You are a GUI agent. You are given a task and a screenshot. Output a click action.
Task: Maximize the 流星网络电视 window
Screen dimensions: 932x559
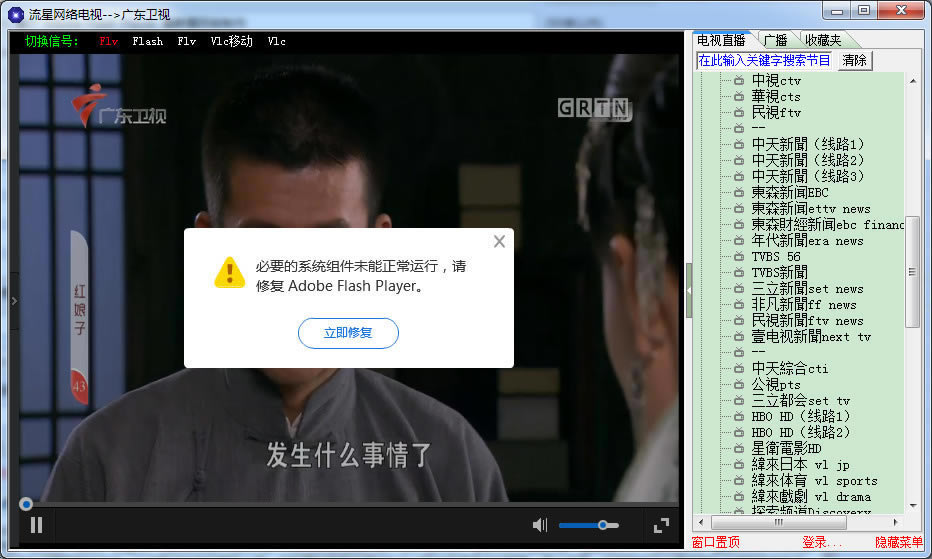point(864,10)
